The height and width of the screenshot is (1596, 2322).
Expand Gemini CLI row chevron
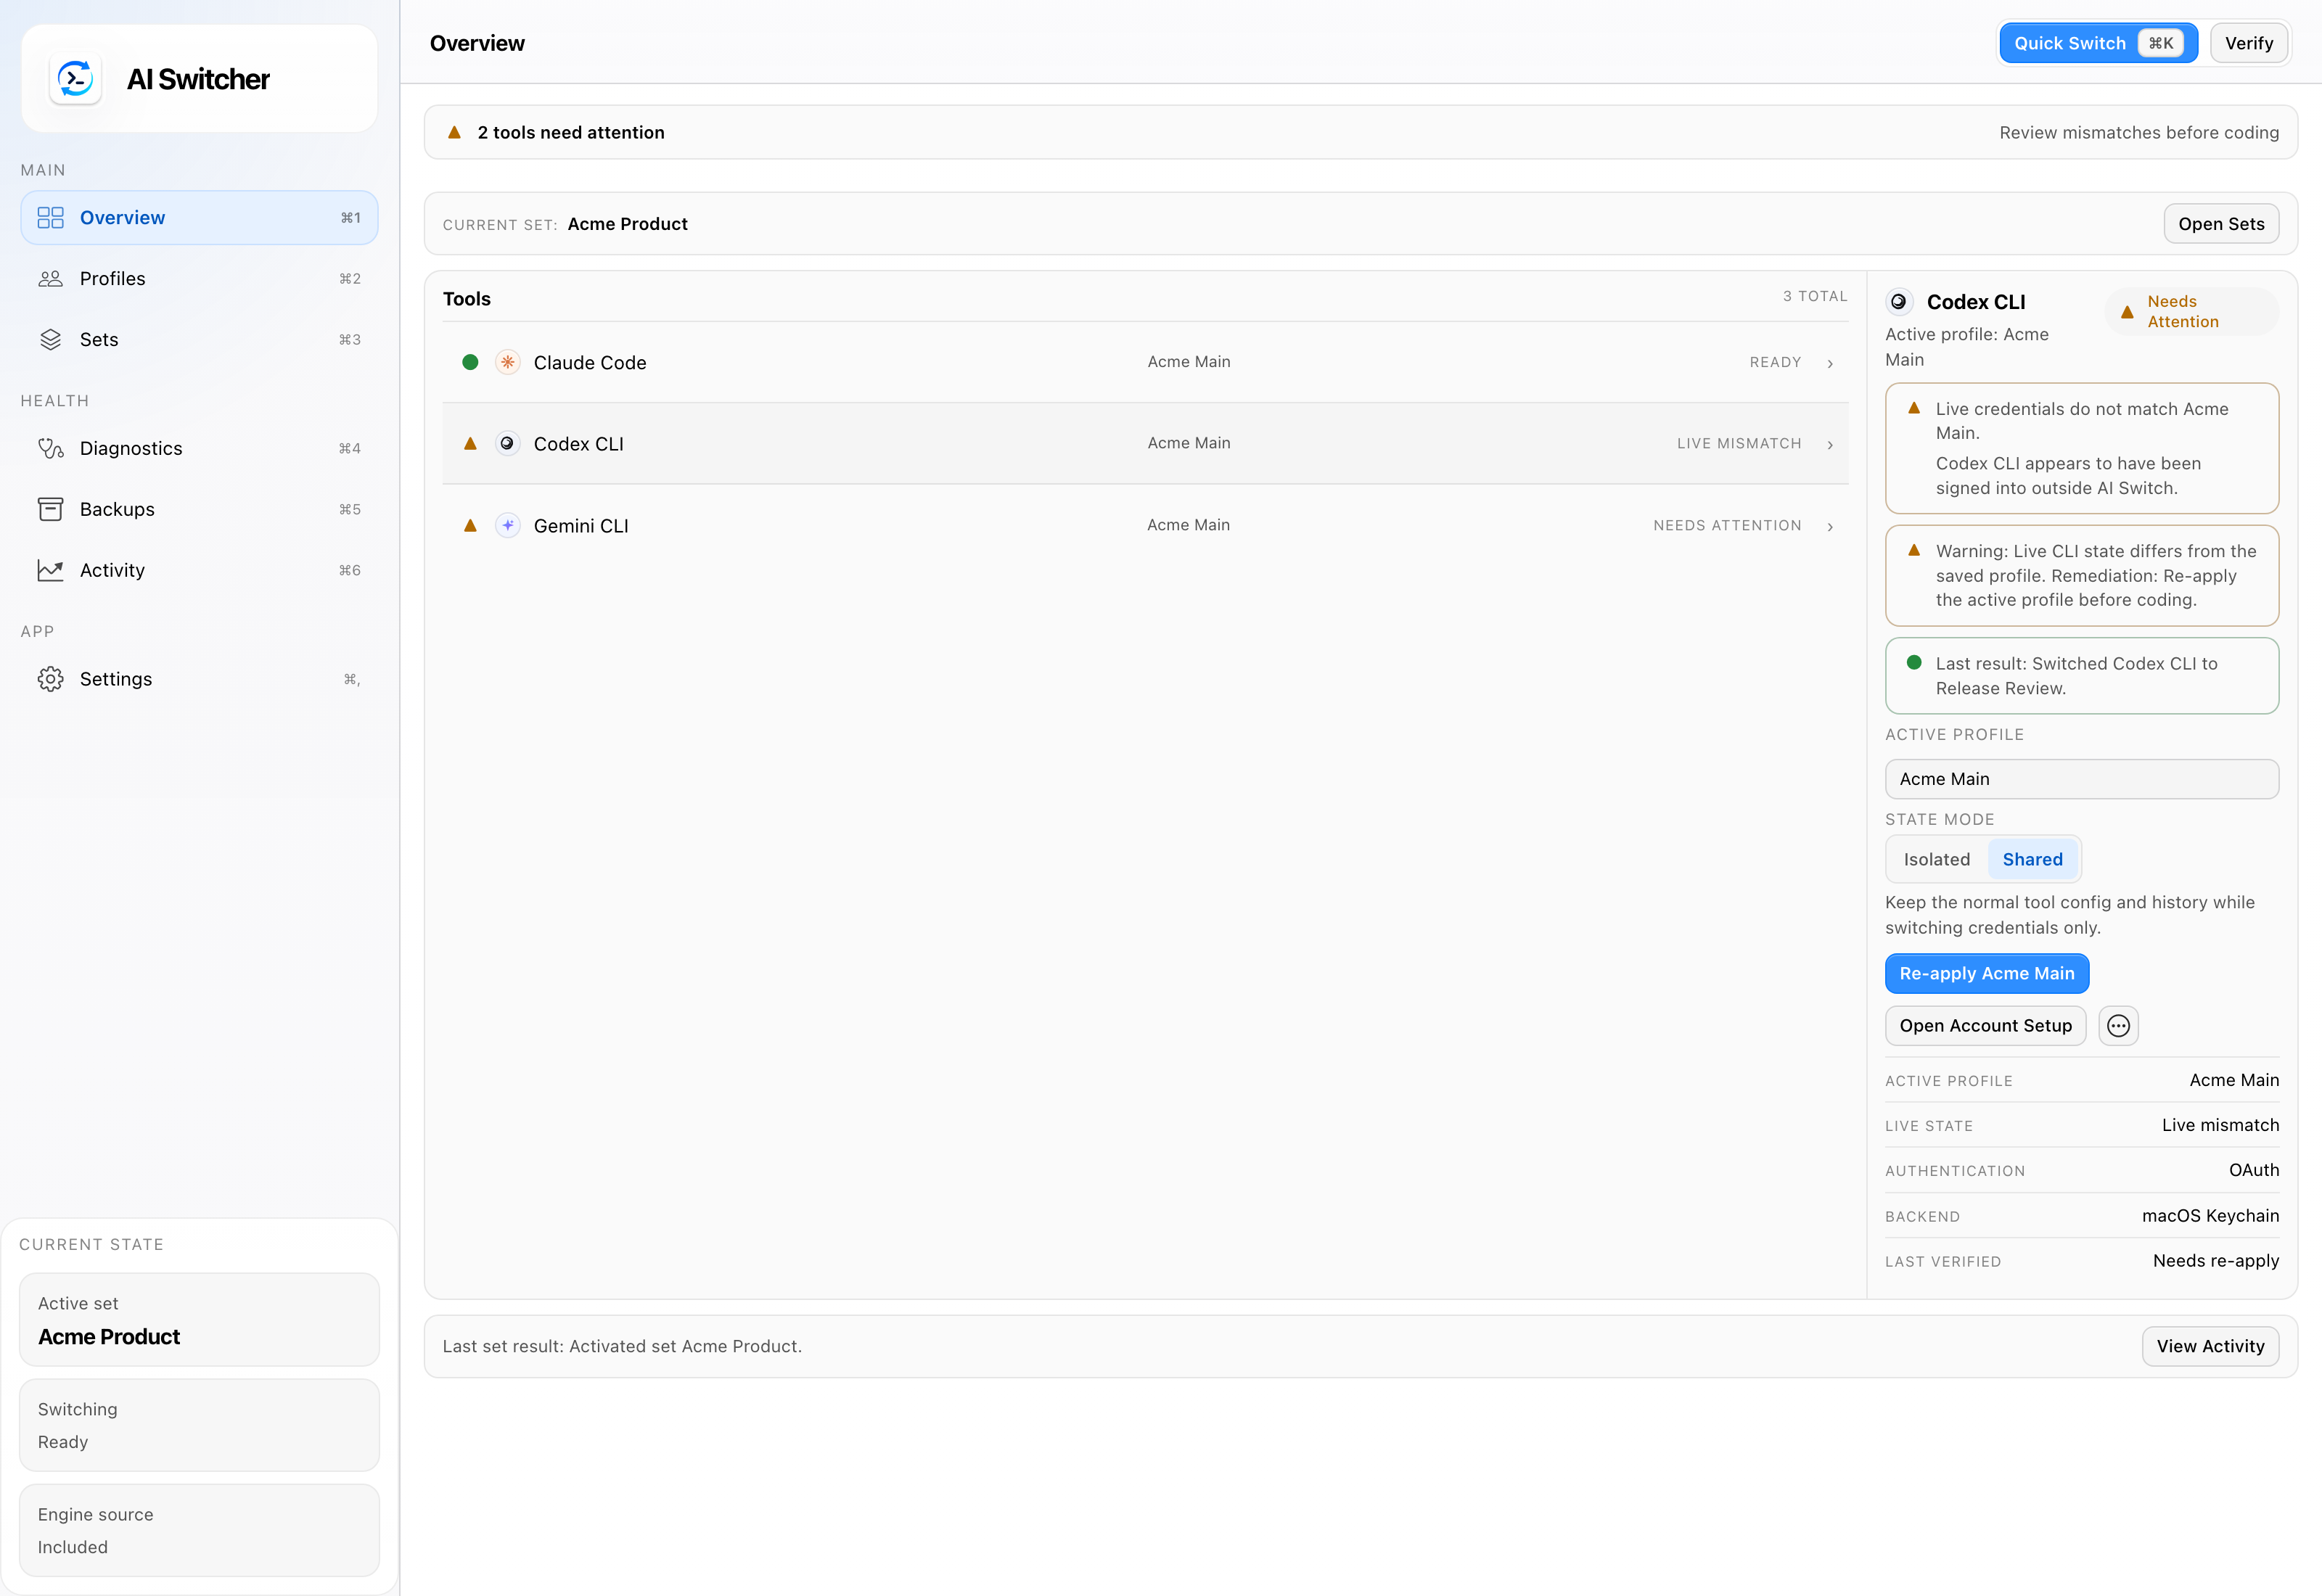1830,526
